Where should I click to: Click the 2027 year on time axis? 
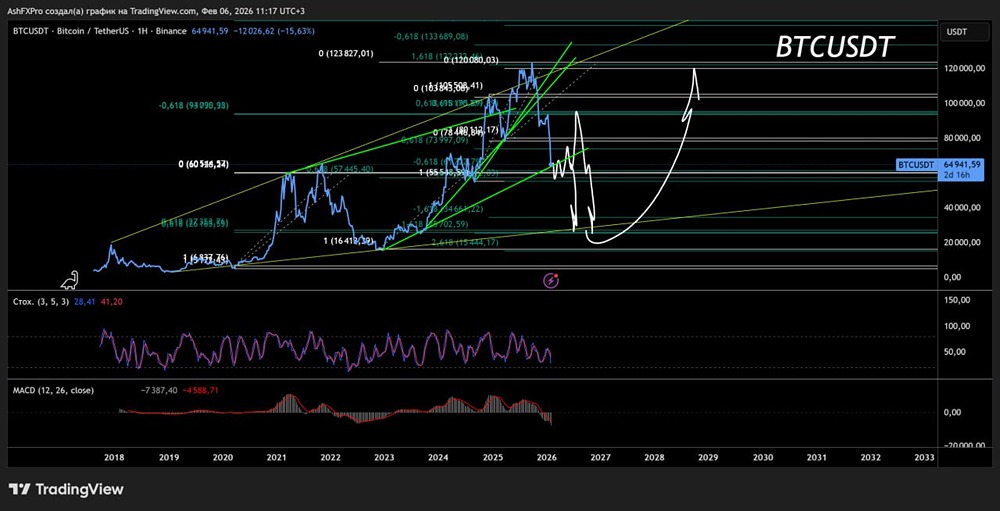[x=601, y=457]
